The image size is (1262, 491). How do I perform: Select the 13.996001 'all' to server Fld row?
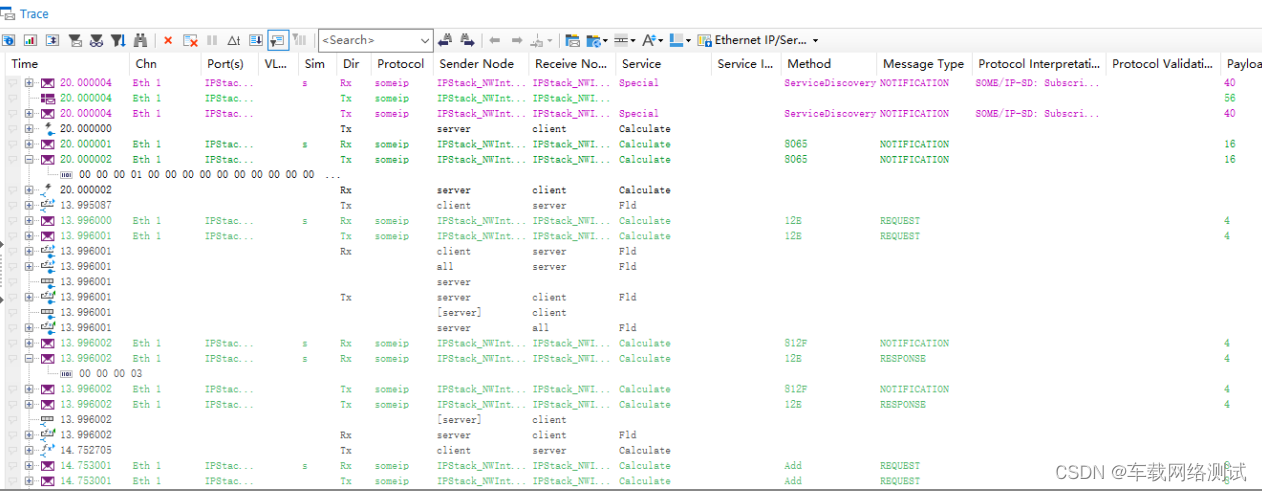pos(630,267)
